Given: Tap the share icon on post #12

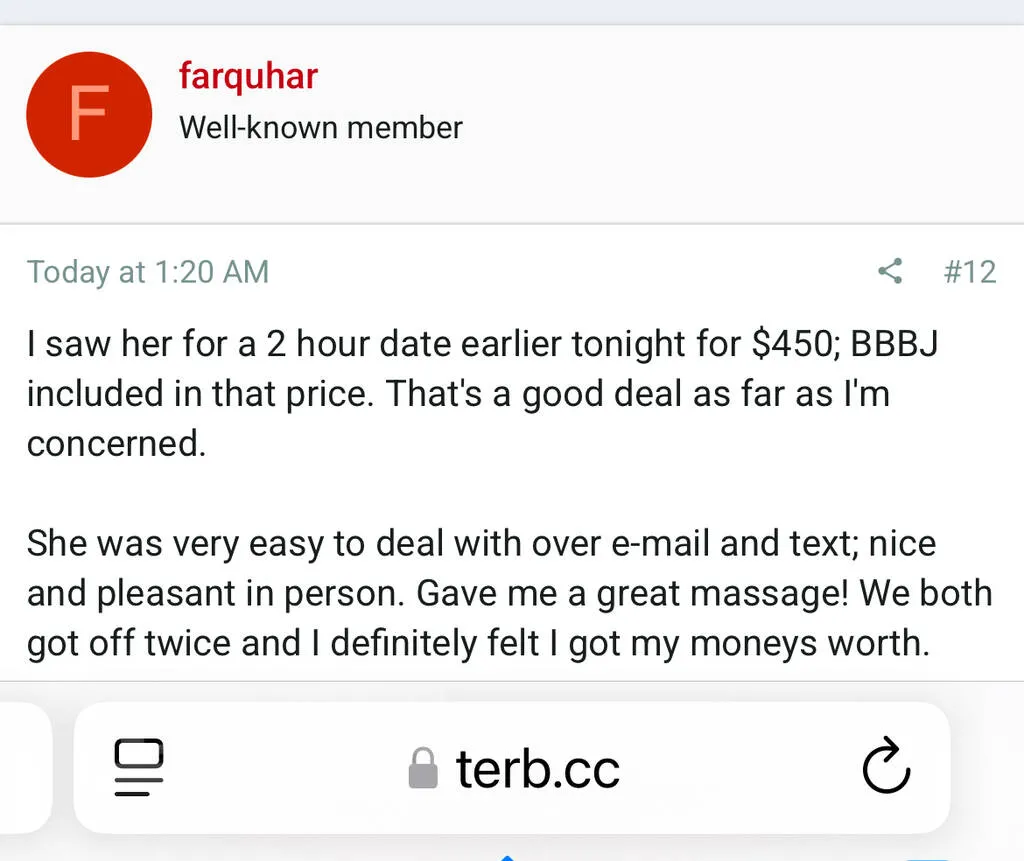Looking at the screenshot, I should pos(889,271).
